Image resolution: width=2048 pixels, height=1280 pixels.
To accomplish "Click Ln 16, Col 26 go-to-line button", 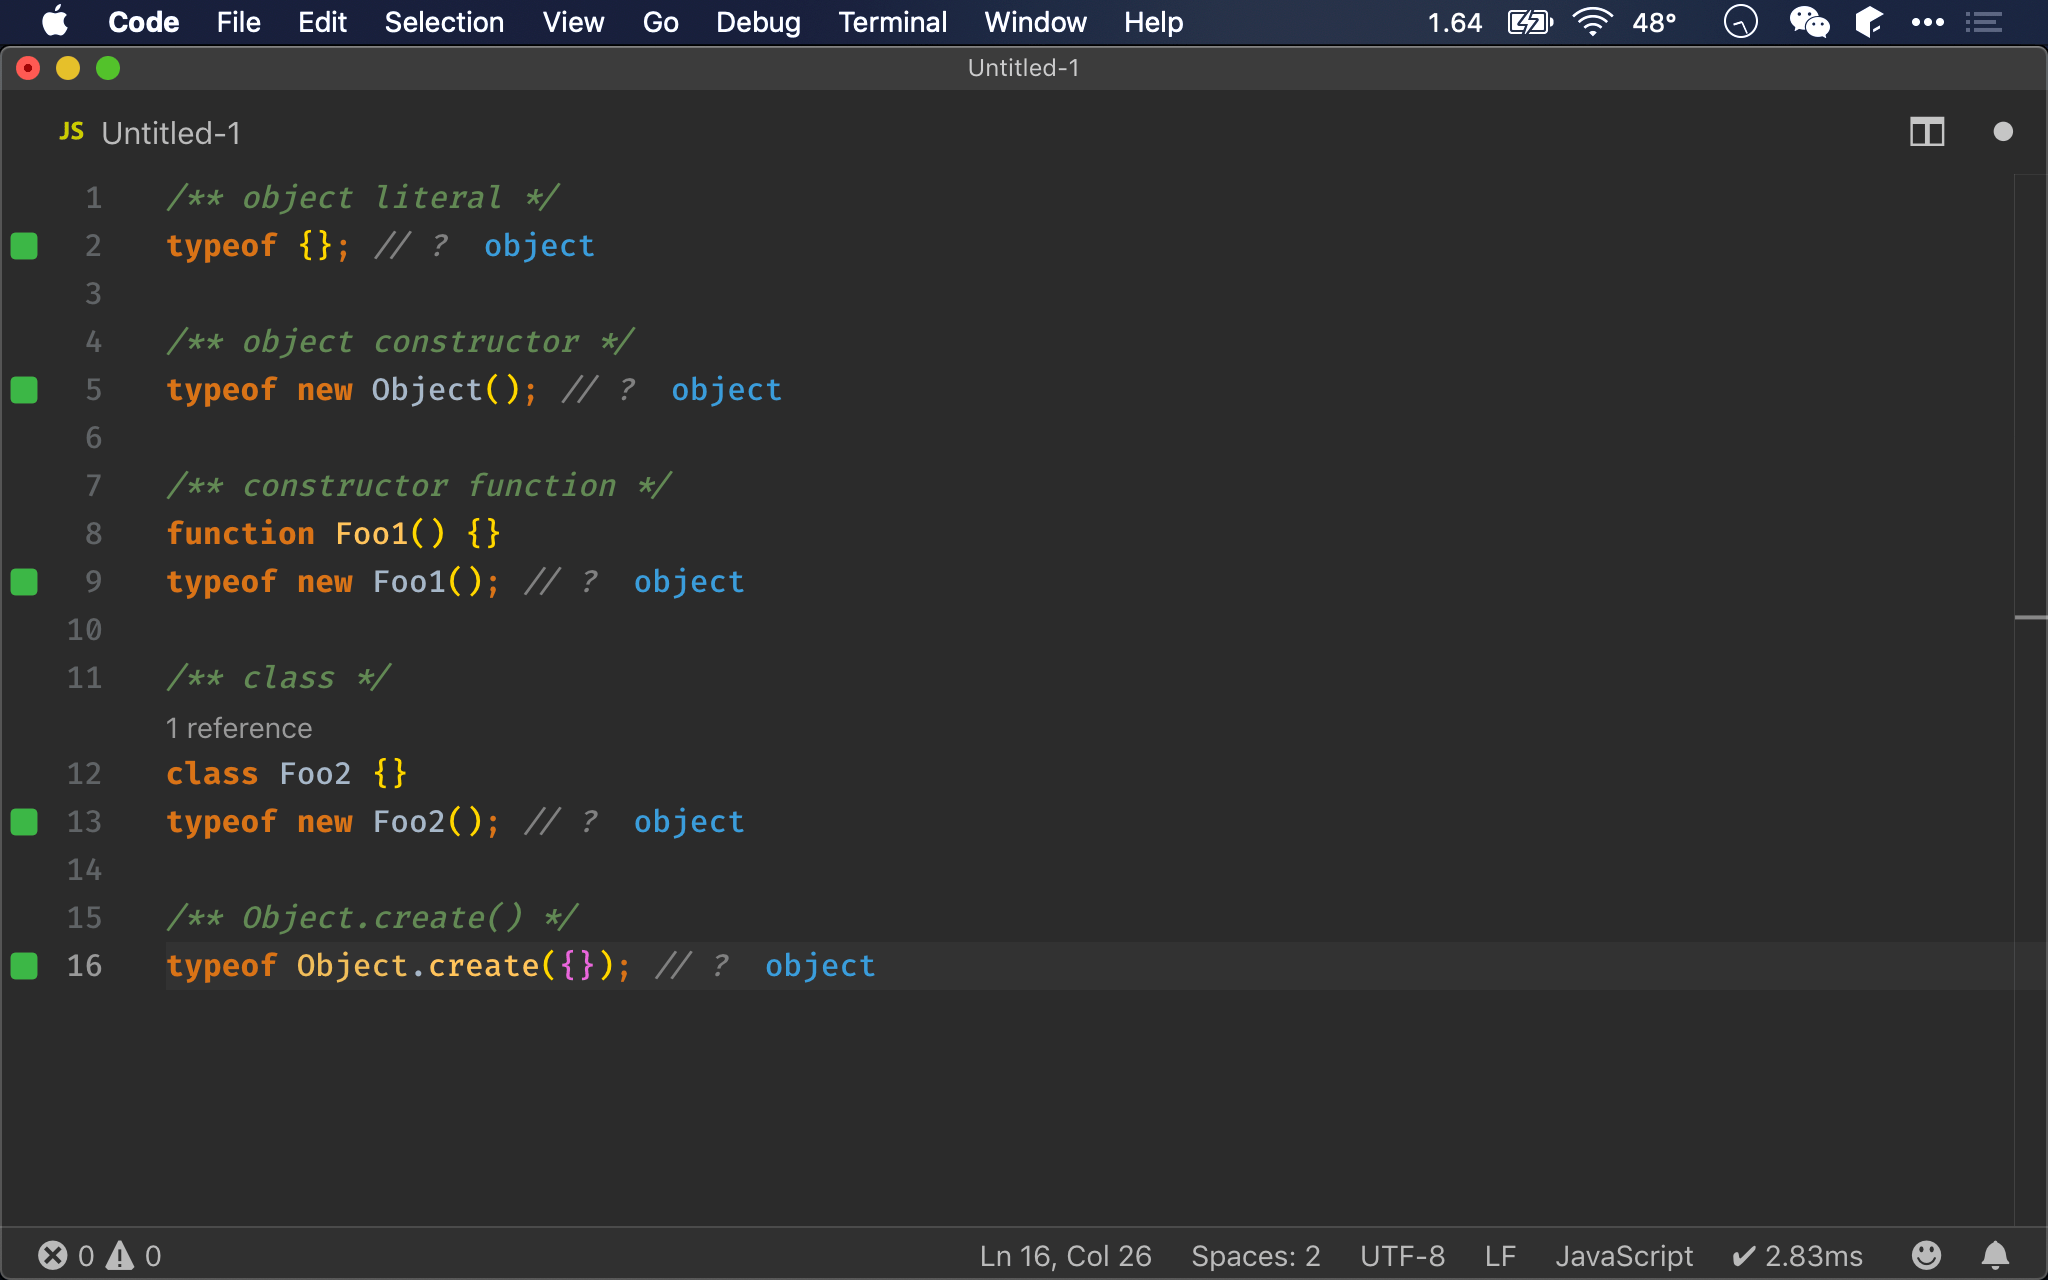I will [1065, 1255].
